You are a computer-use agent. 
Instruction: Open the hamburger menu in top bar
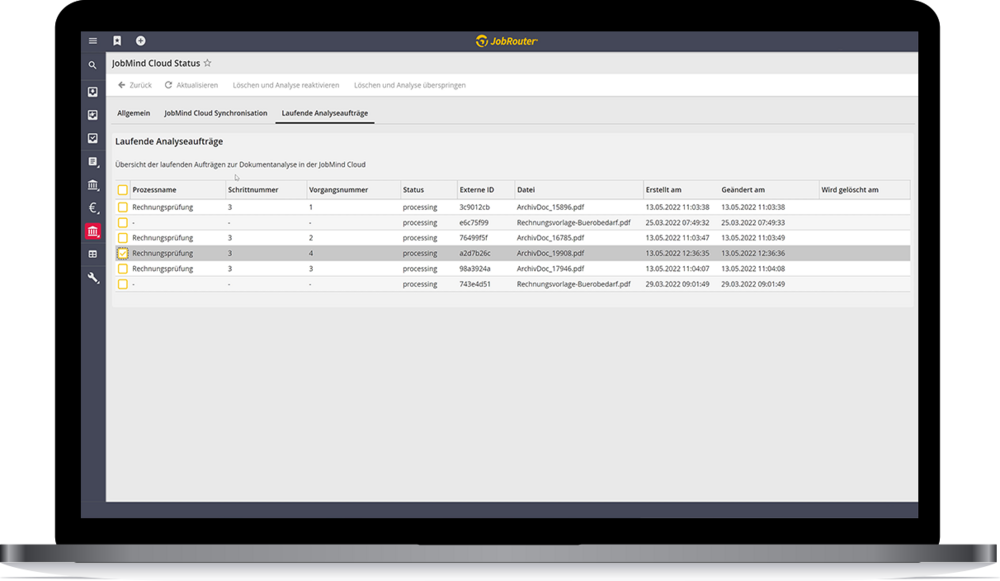pos(93,41)
